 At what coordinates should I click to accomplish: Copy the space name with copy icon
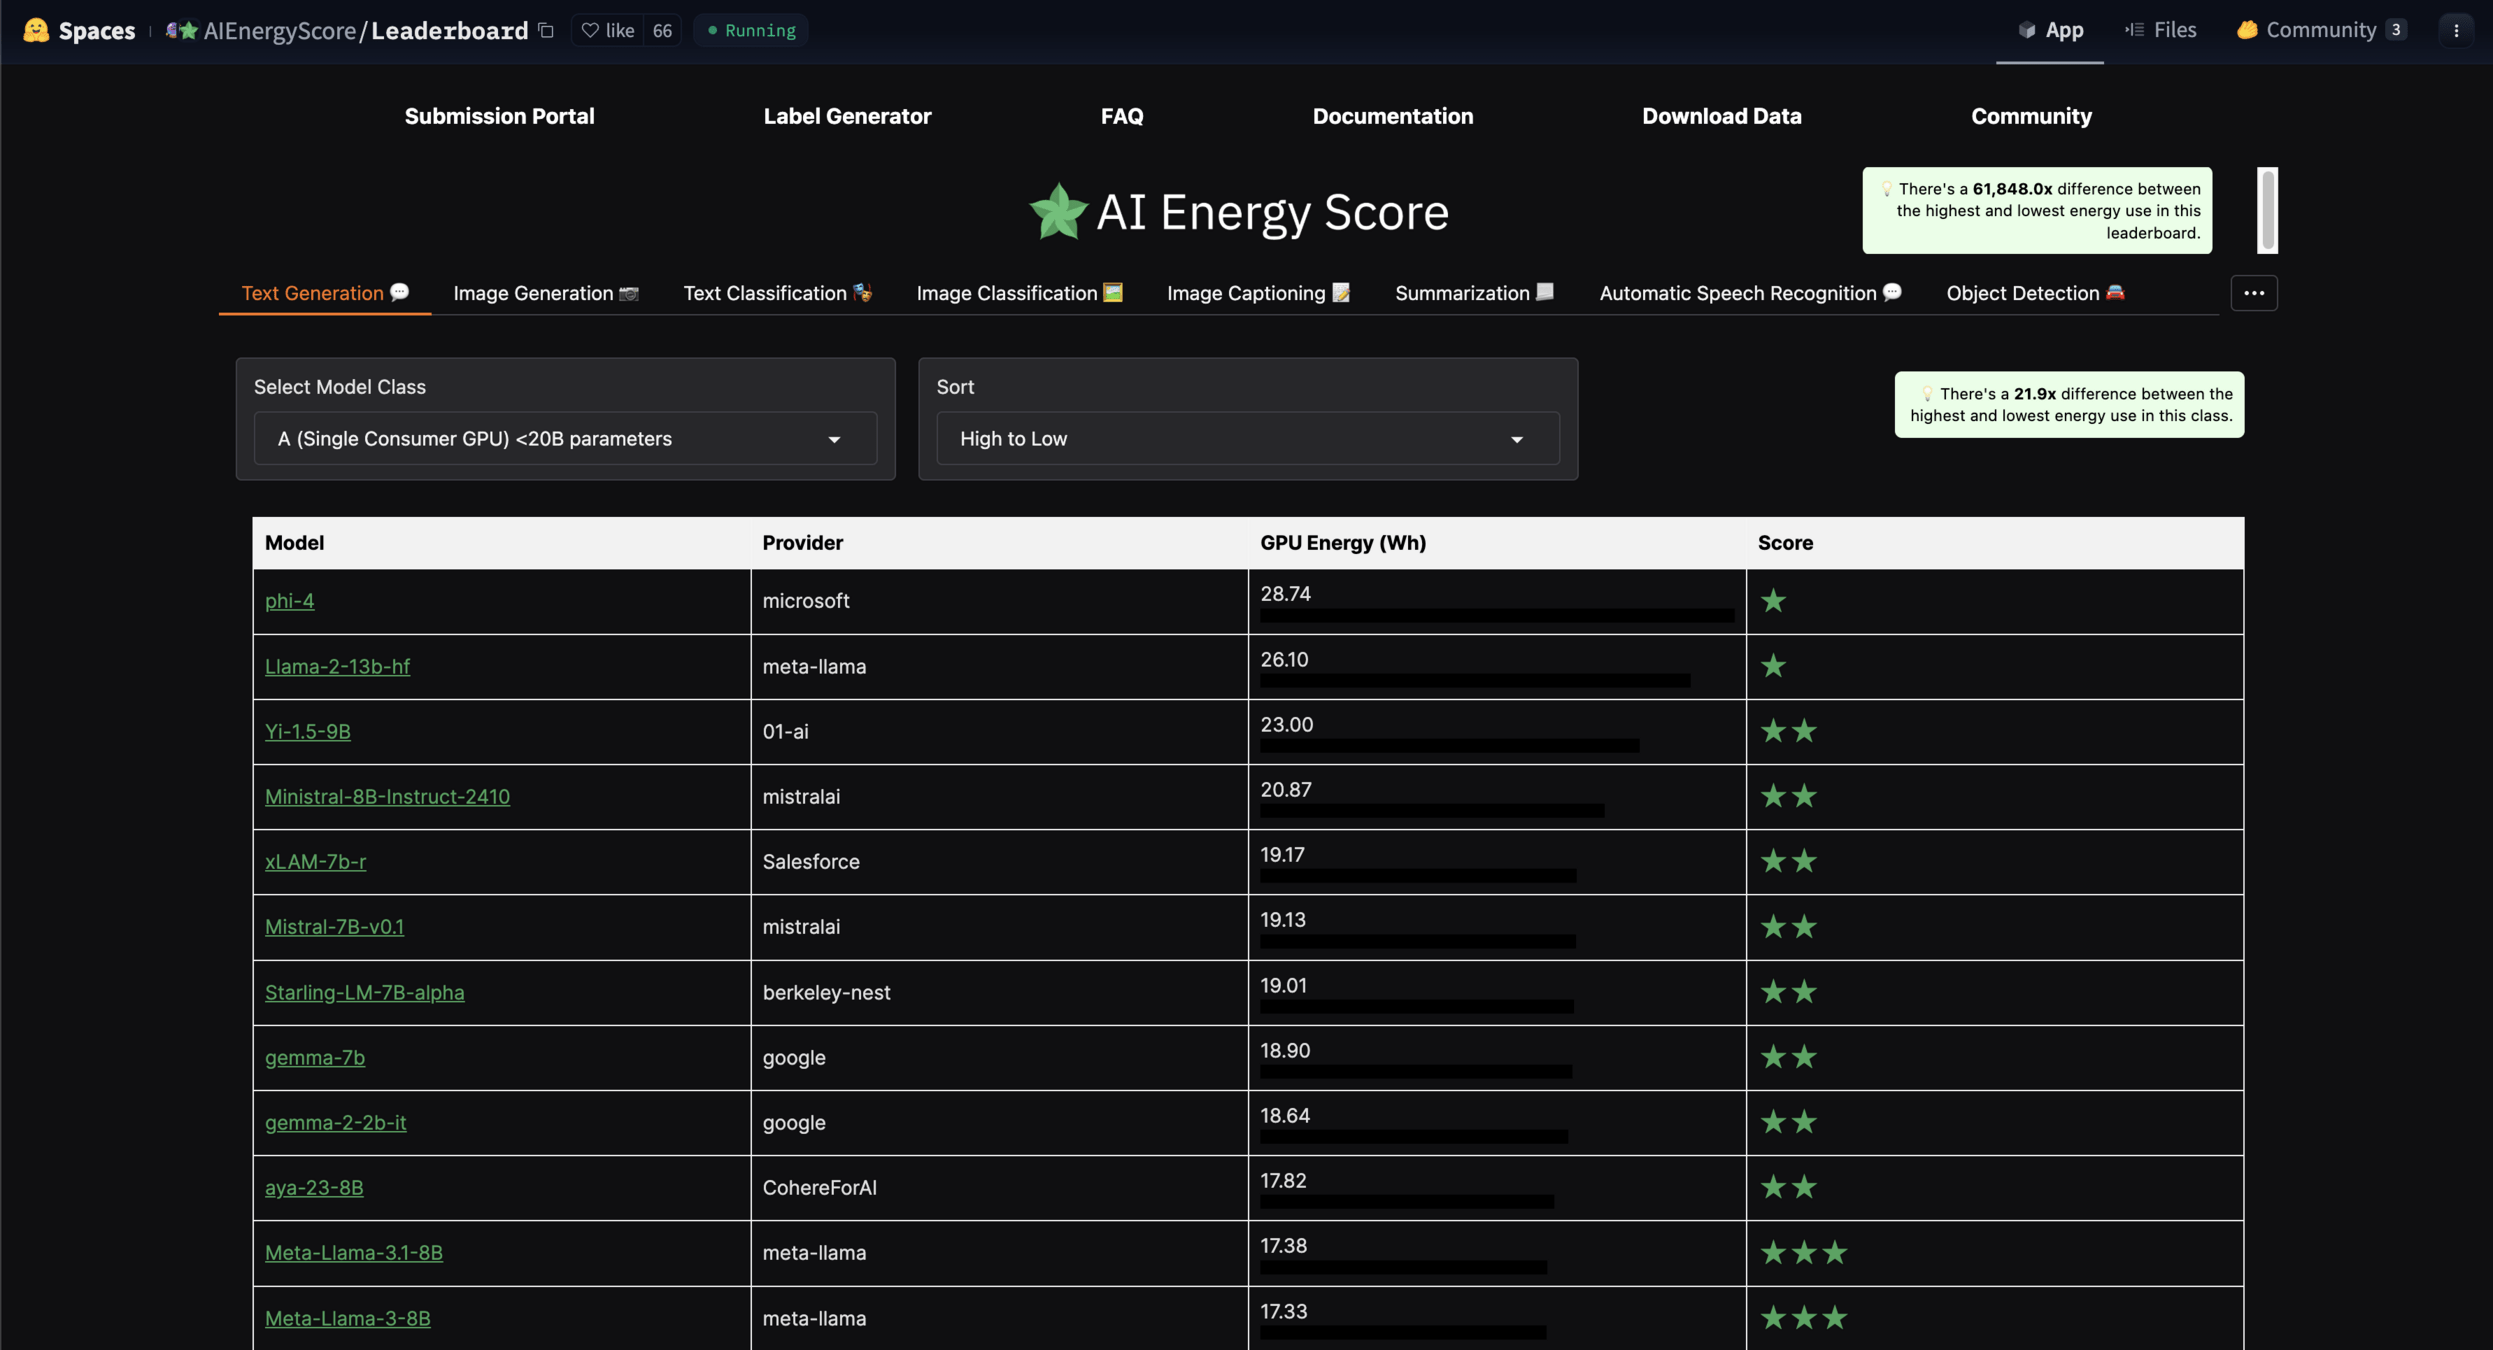(546, 30)
